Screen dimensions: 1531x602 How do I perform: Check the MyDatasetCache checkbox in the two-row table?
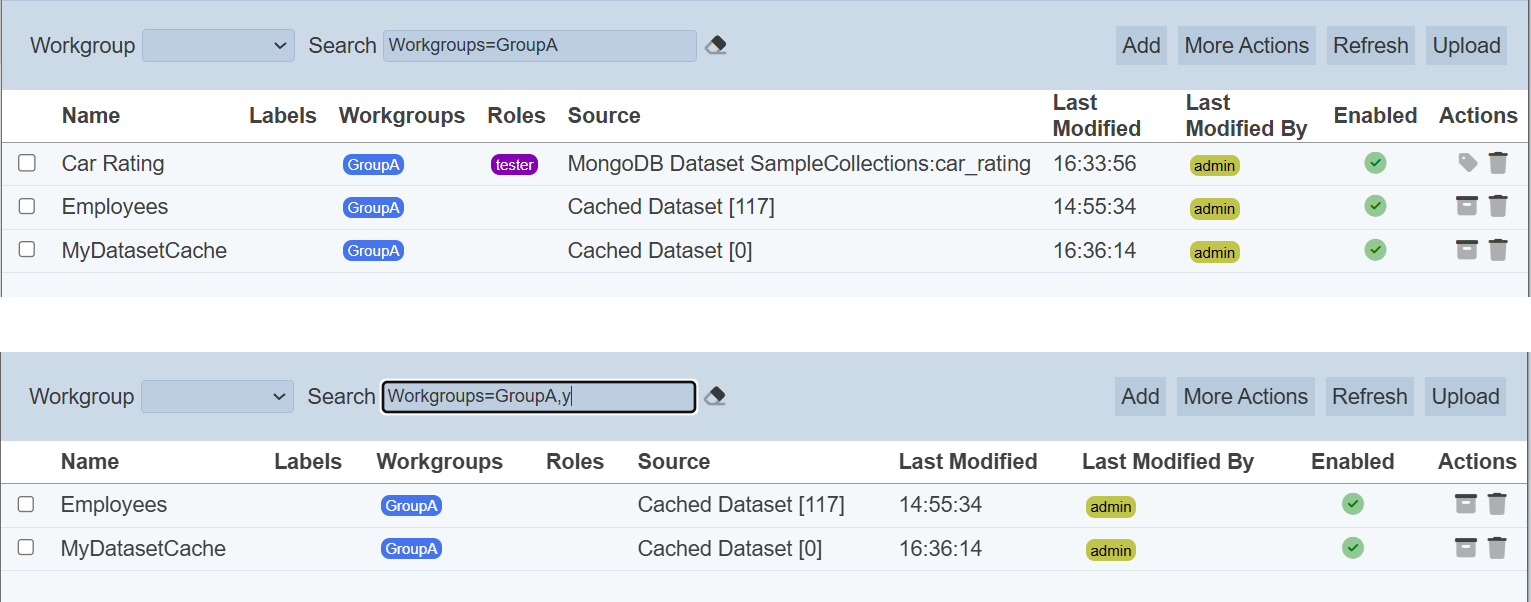click(26, 547)
